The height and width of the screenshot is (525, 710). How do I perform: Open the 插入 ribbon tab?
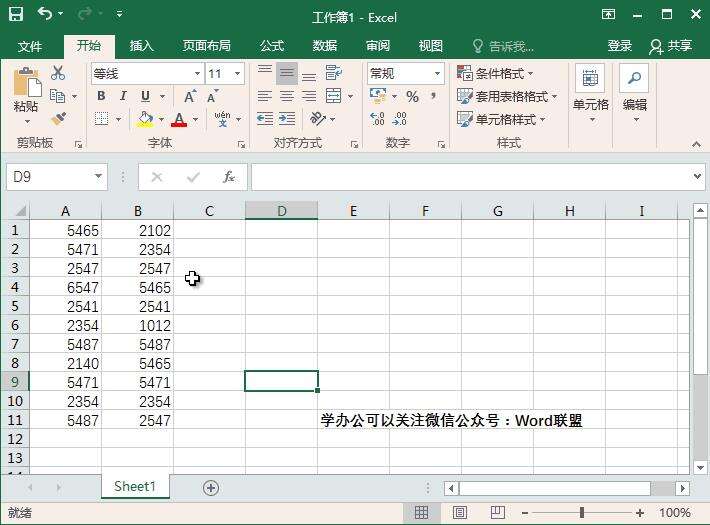pyautogui.click(x=142, y=46)
